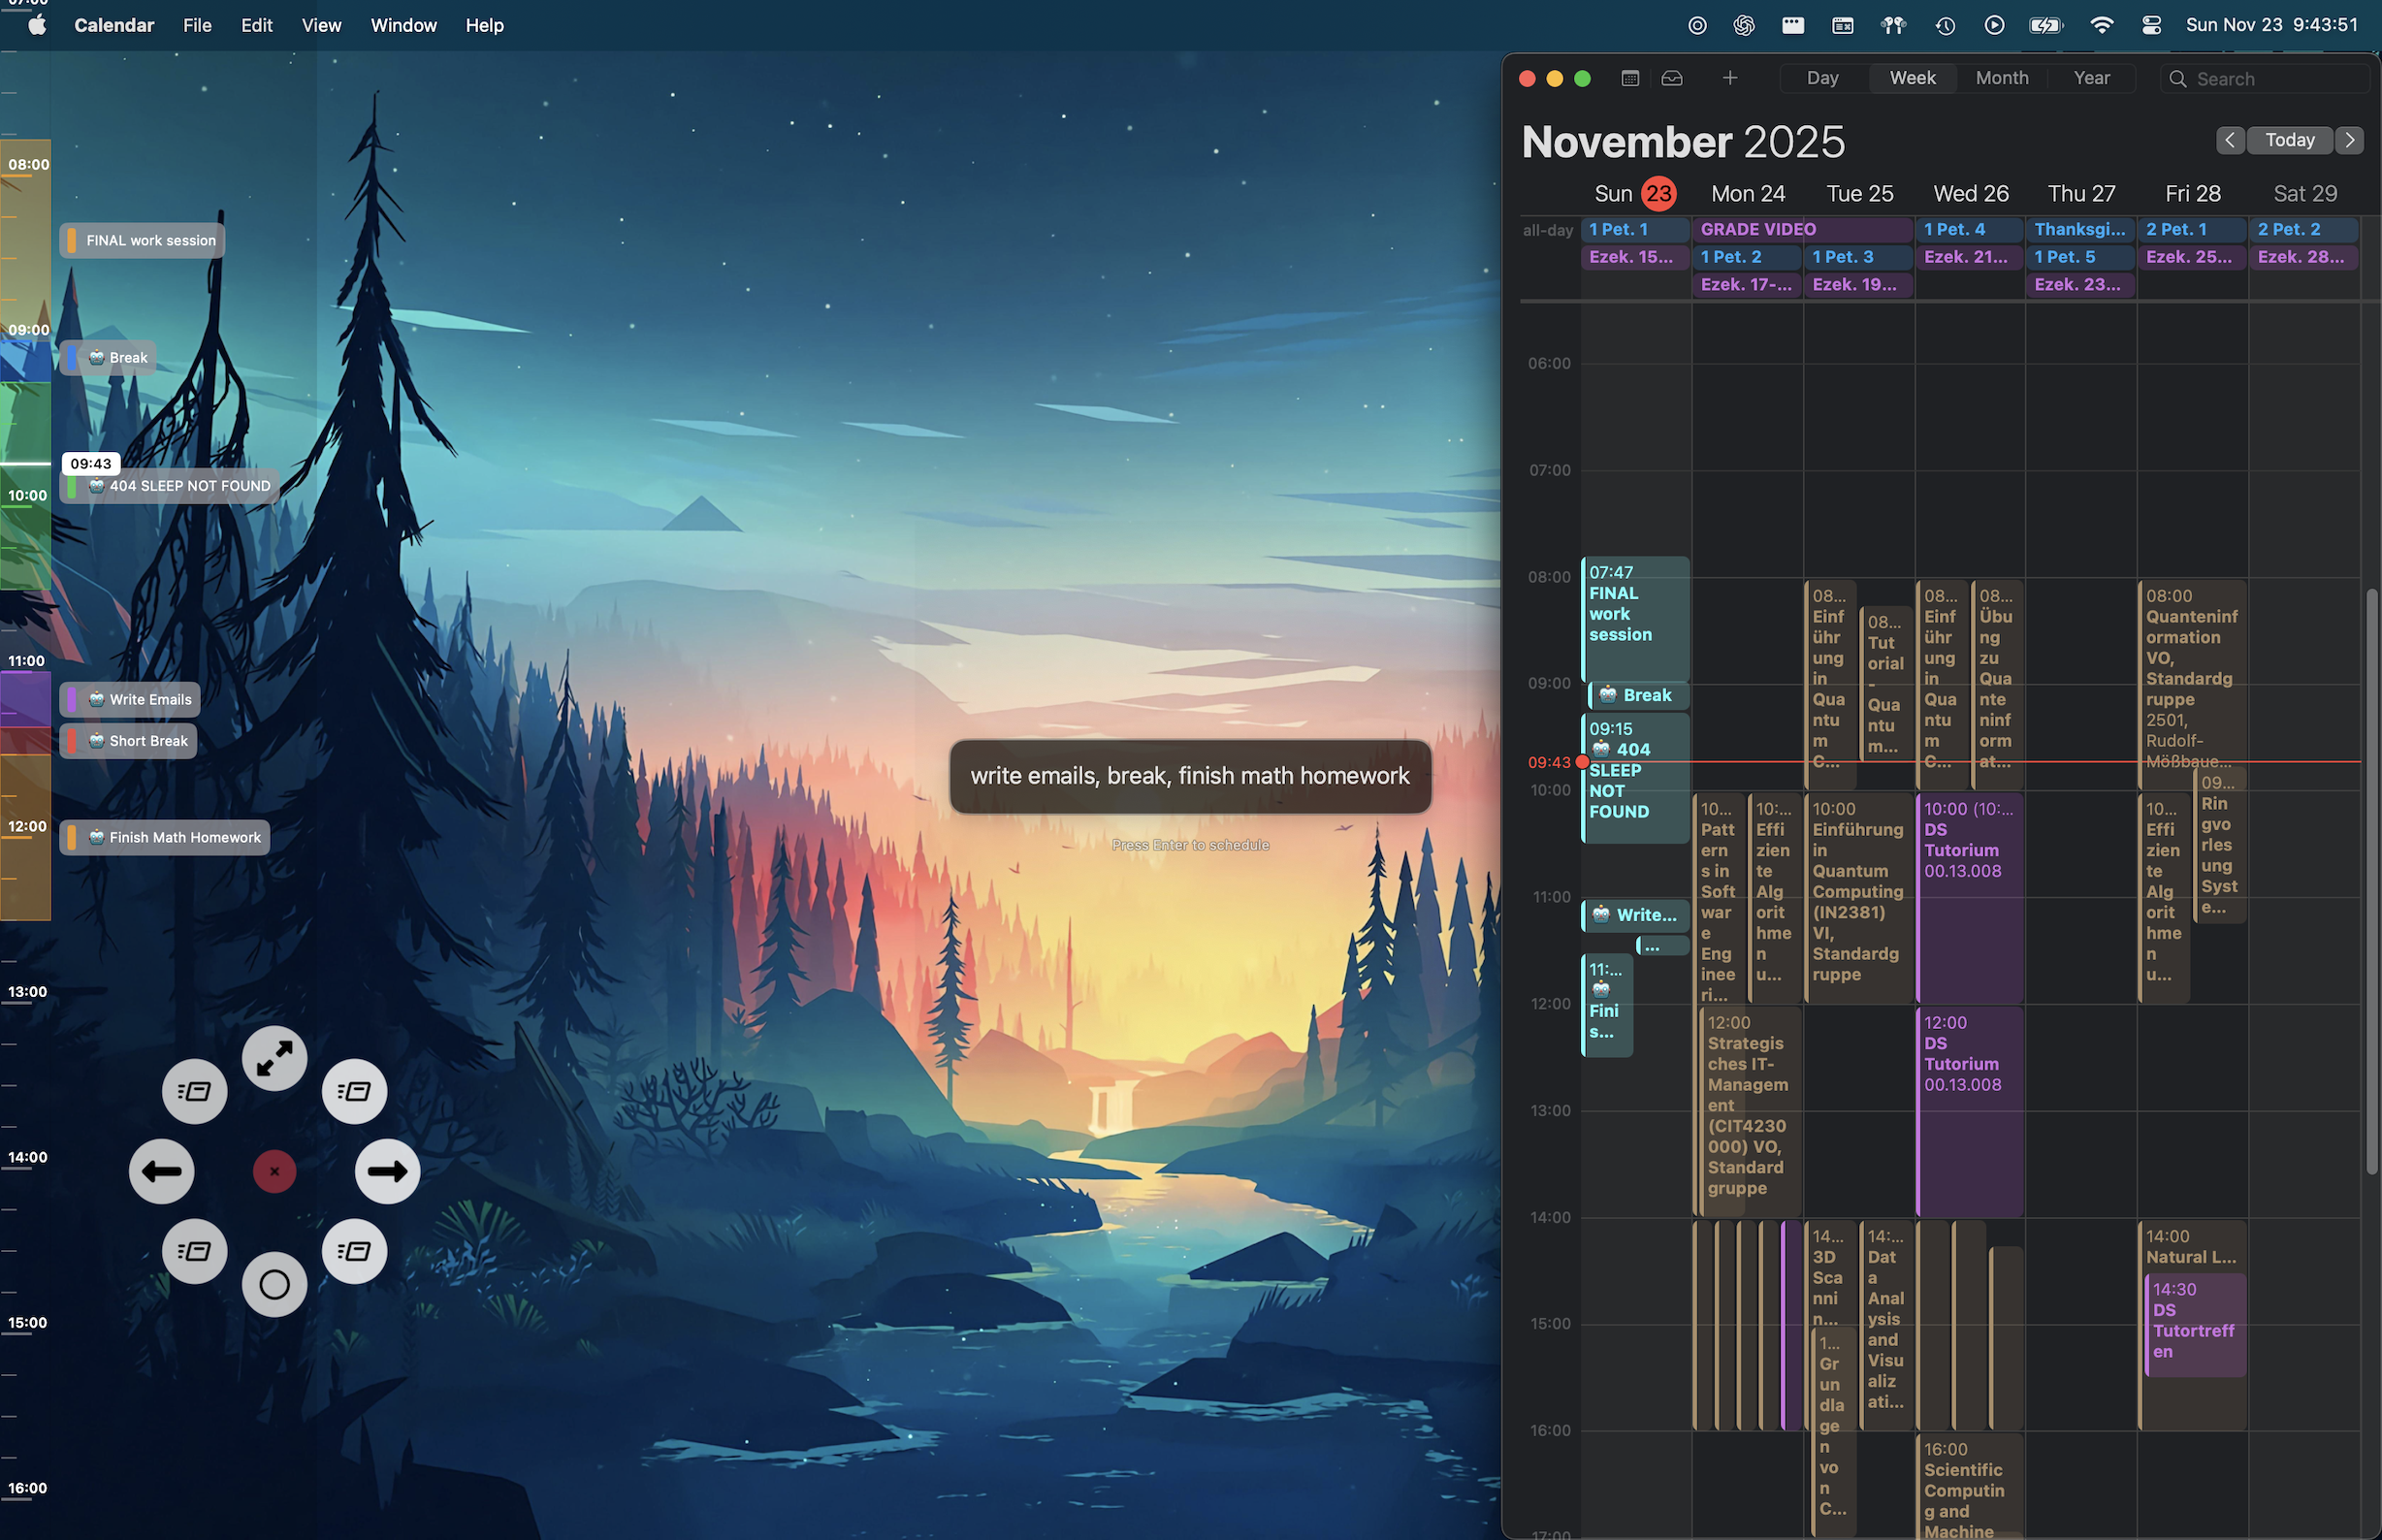Open the File menu
Image resolution: width=2382 pixels, height=1540 pixels.
[197, 25]
